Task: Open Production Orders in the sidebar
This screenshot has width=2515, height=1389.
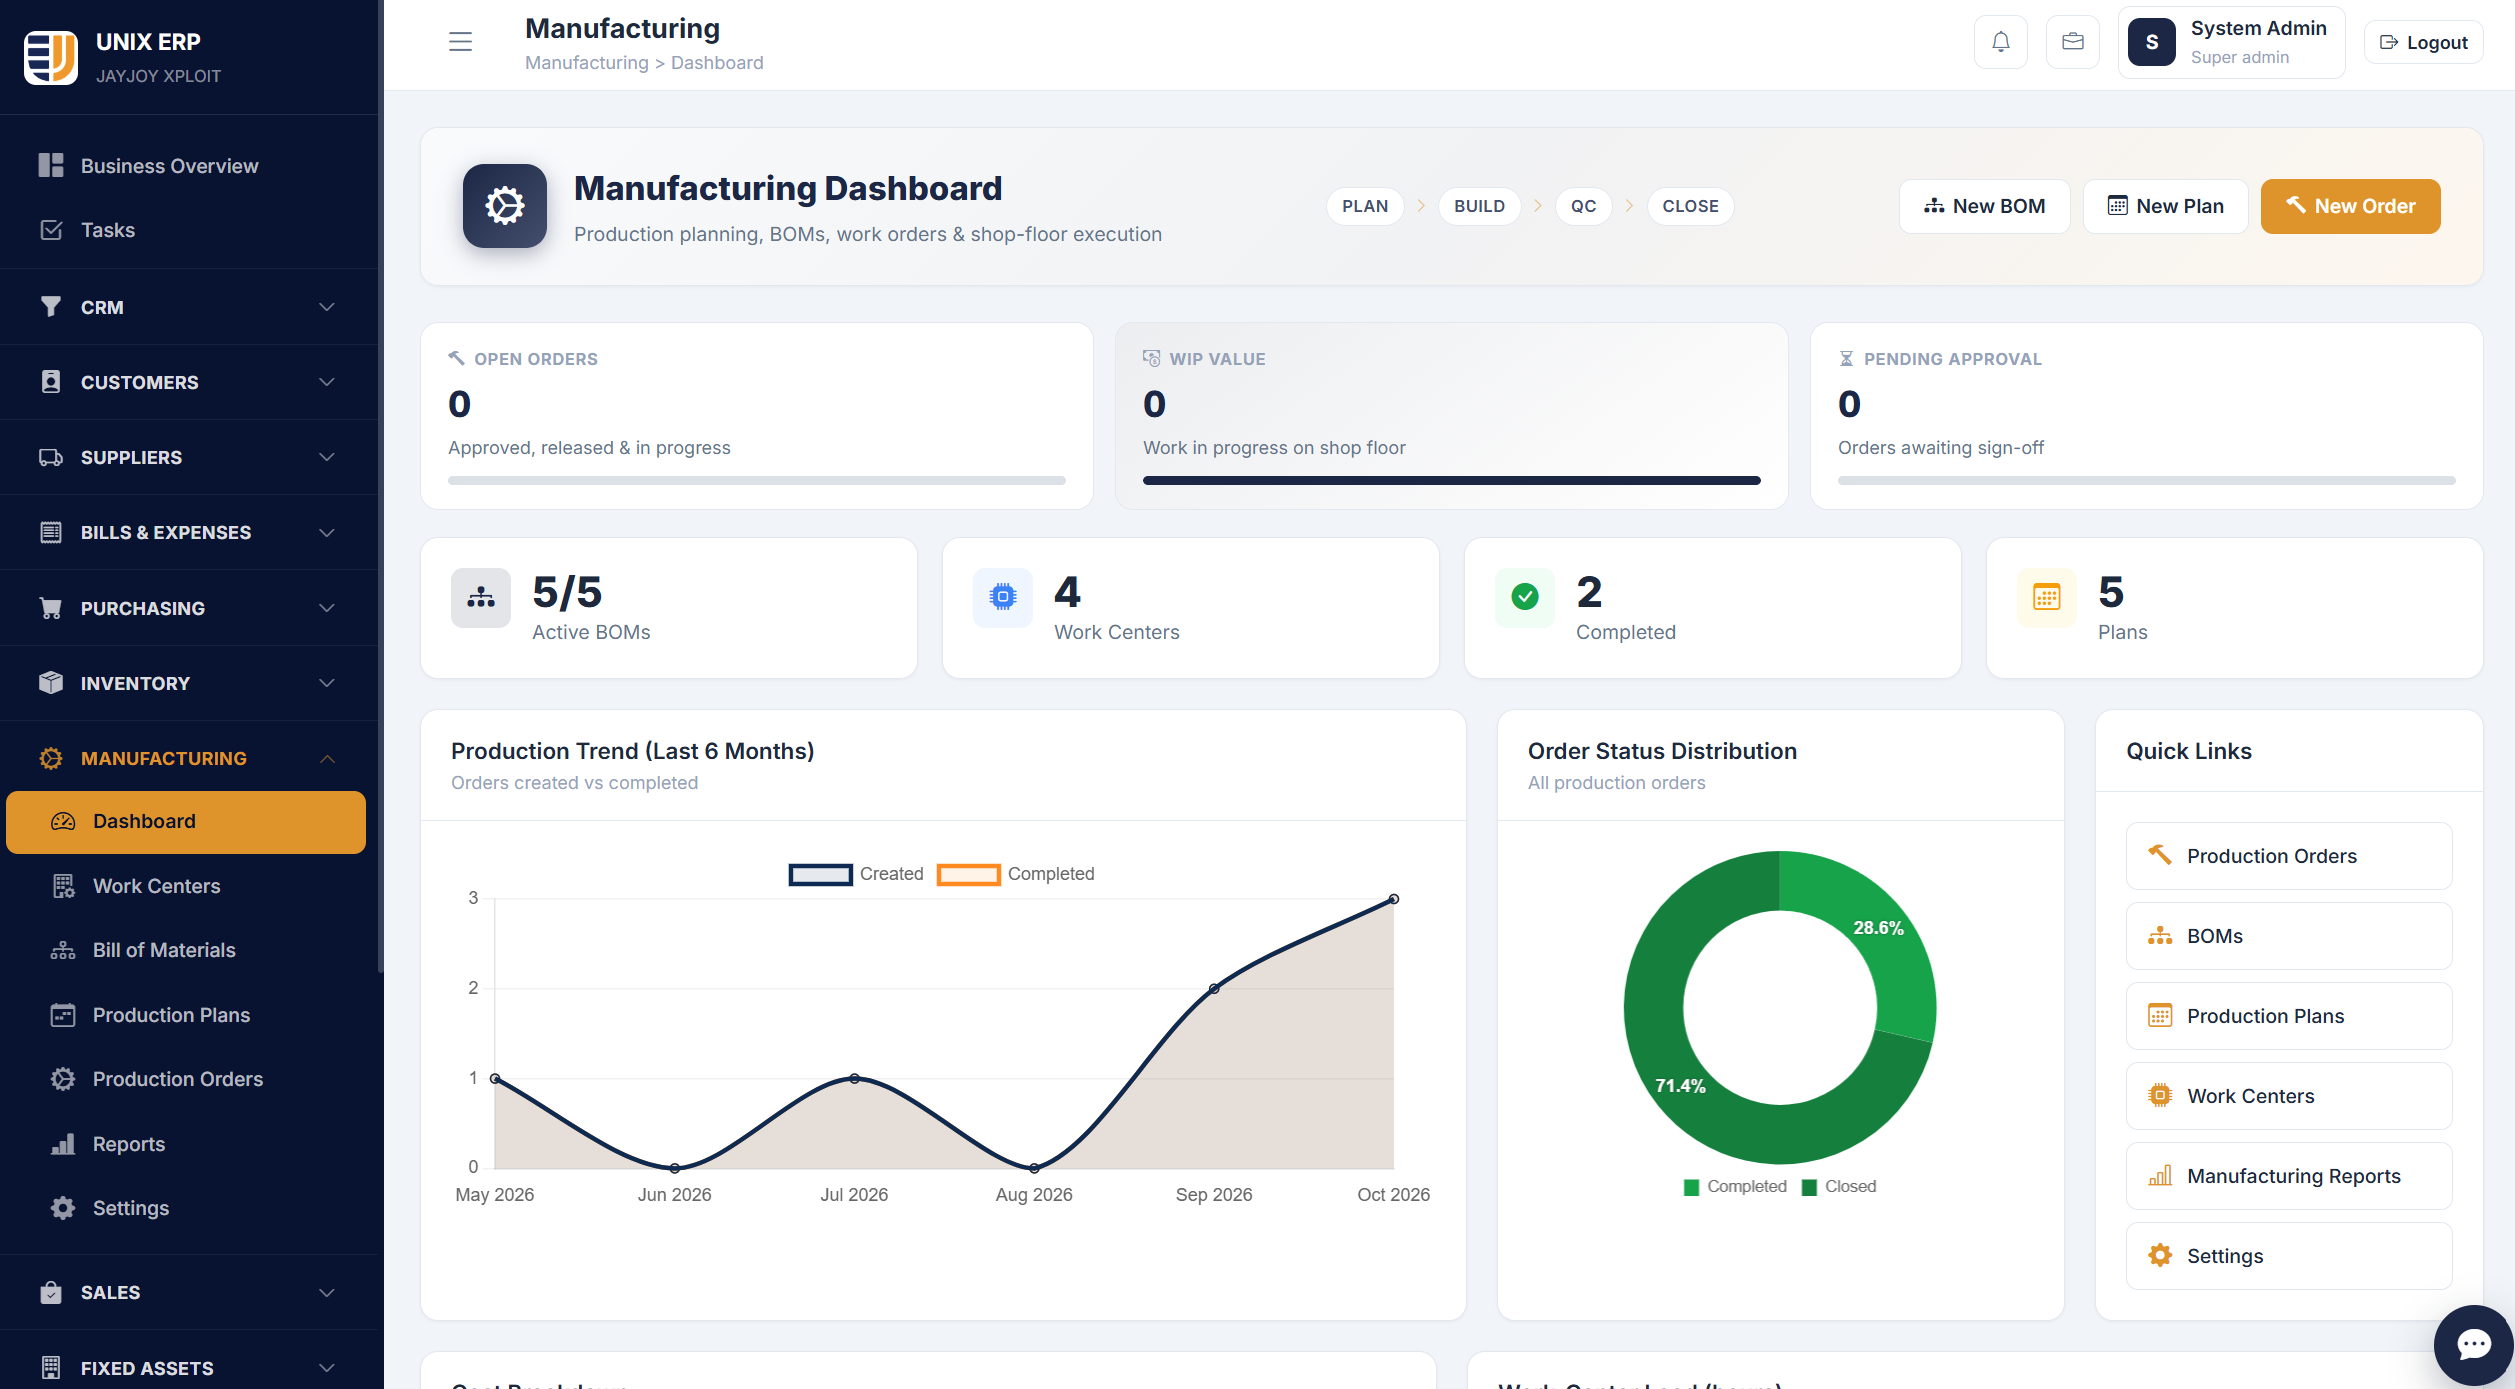Action: (186, 1079)
